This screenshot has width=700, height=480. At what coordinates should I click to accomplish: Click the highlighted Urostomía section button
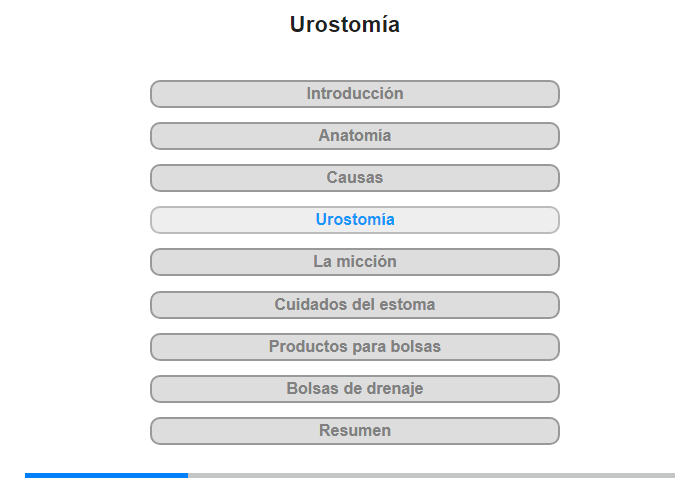click(354, 220)
